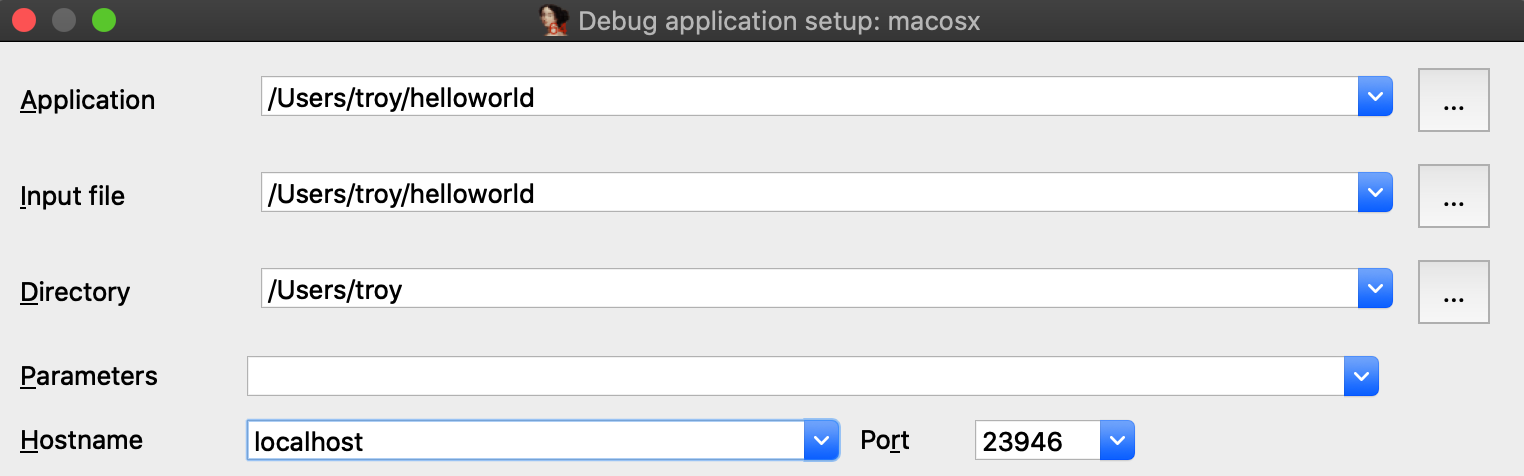
Task: Click the Port field showing 23946
Action: click(1036, 440)
